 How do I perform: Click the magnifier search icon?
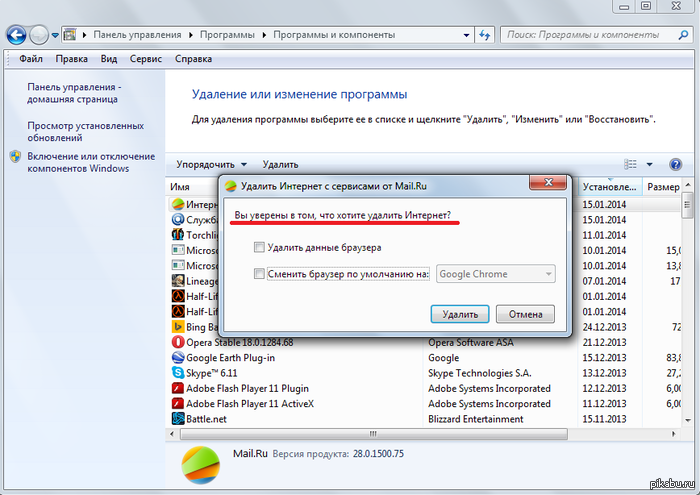tap(683, 35)
